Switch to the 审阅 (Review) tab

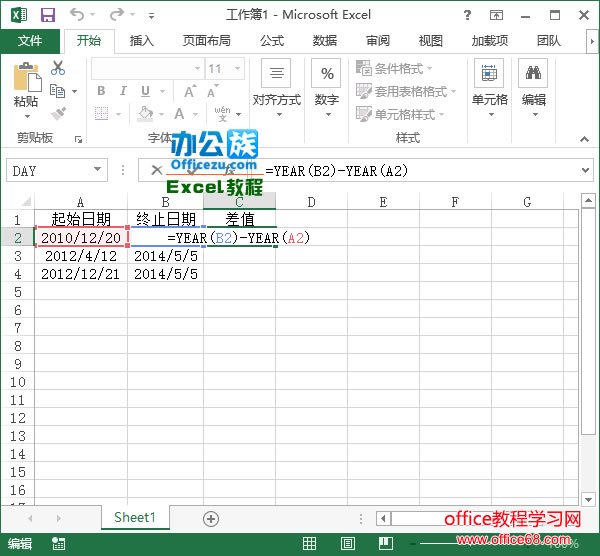(x=378, y=41)
